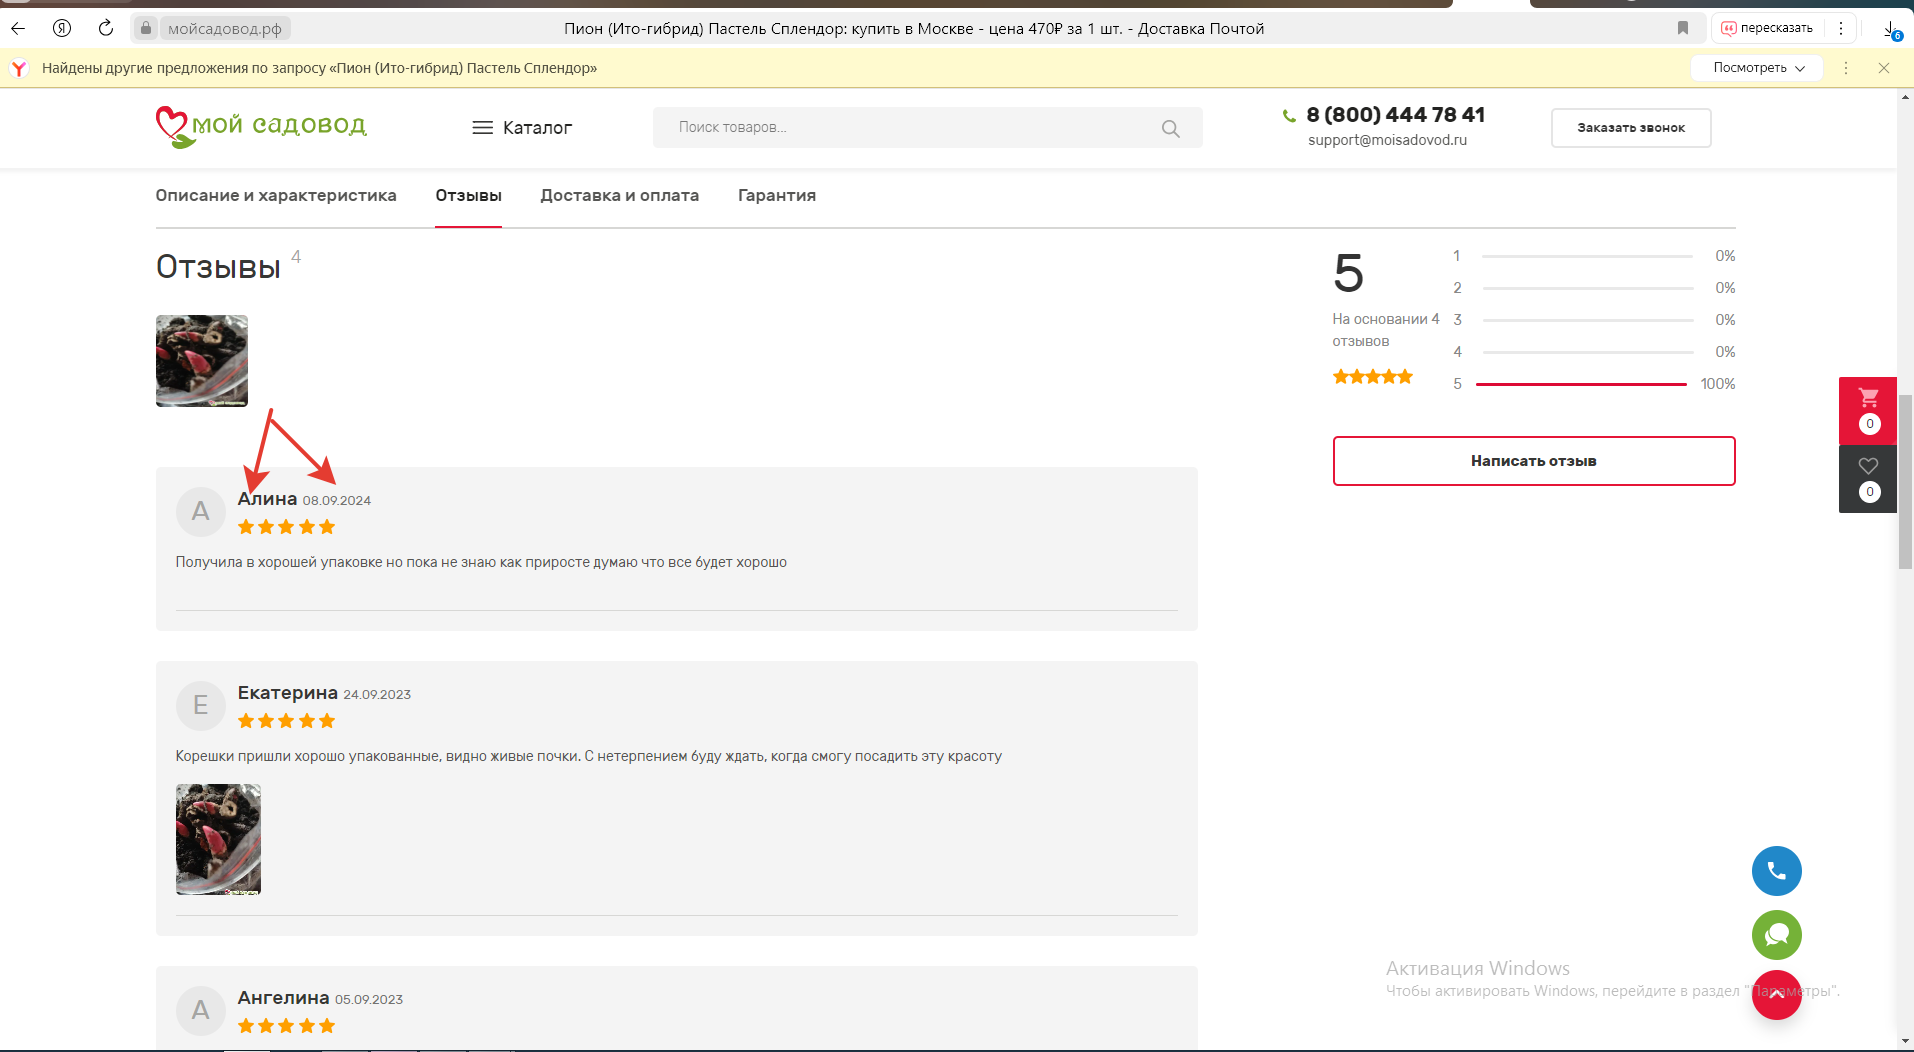Open the Каталог hamburger menu
This screenshot has height=1052, width=1914.
click(521, 128)
